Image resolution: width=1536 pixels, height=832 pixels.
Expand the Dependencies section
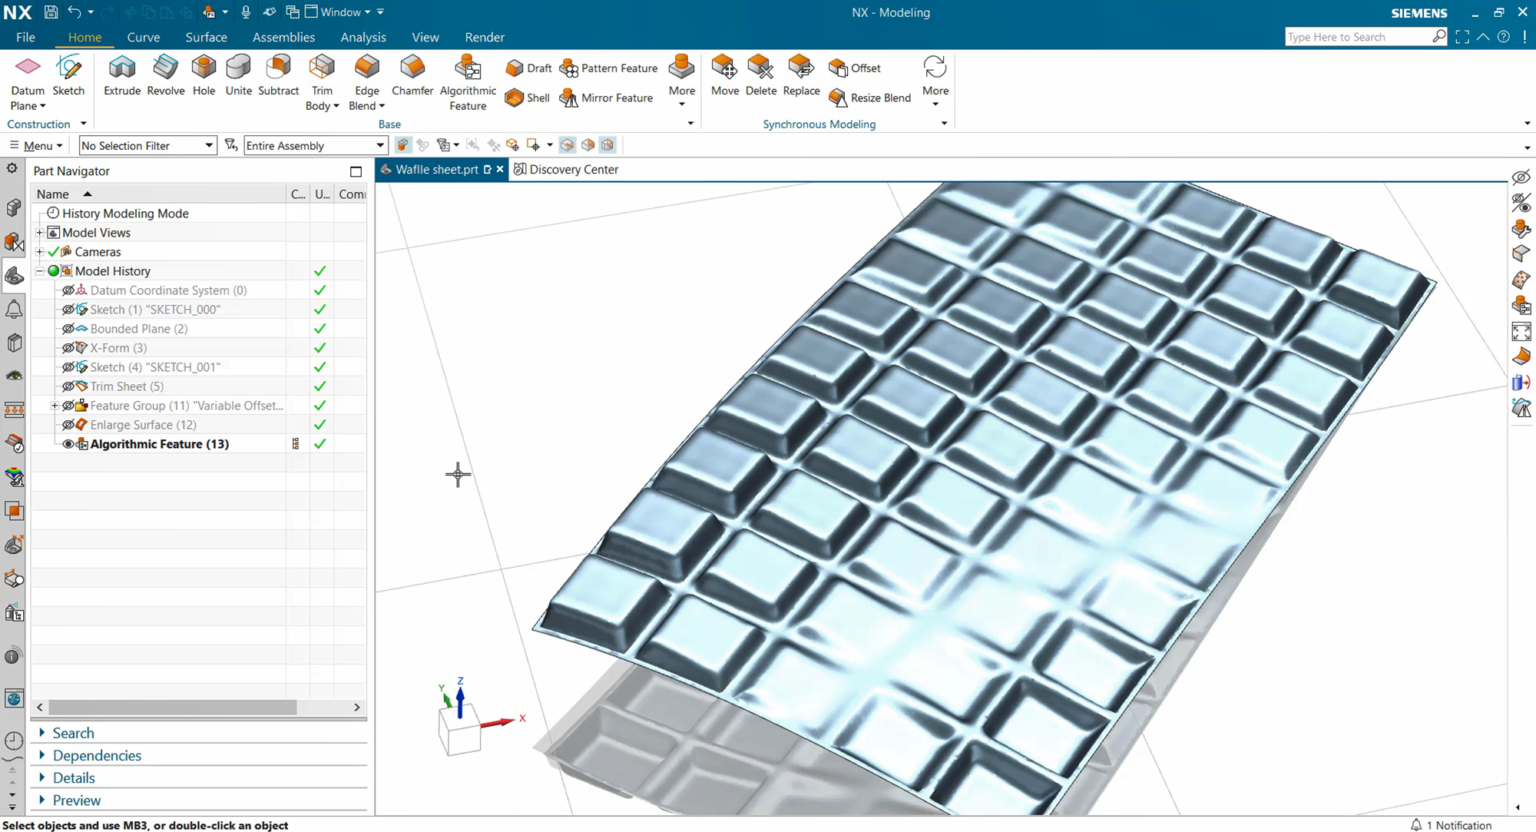click(96, 756)
